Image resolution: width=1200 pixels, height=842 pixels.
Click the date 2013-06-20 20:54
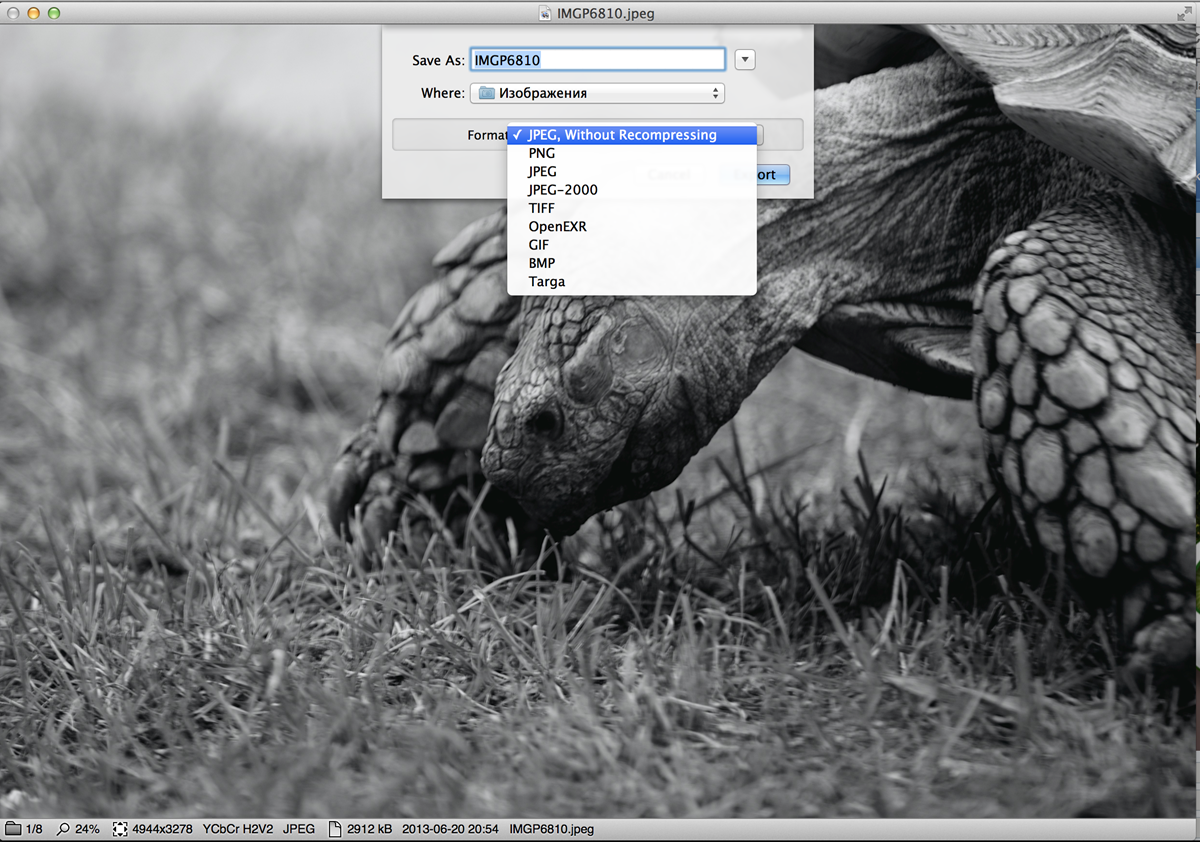pyautogui.click(x=450, y=829)
